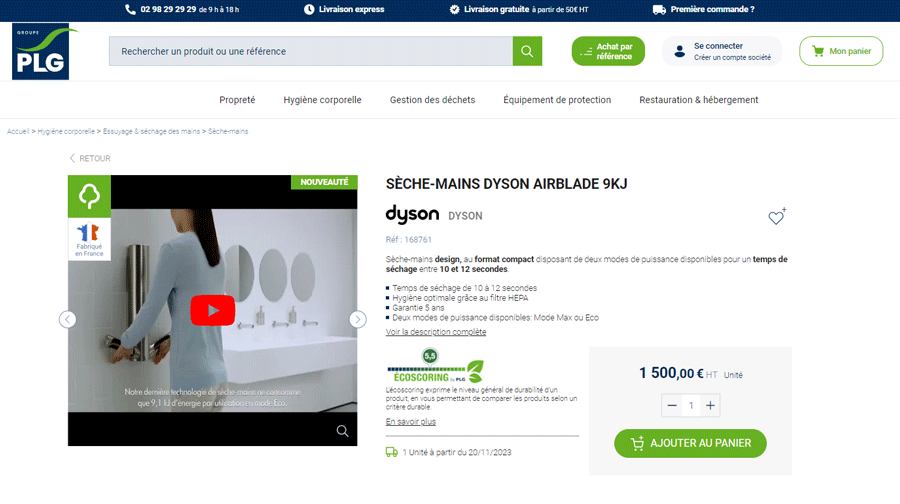900x504 pixels.
Task: Open the Équipement de protection menu
Action: click(557, 100)
